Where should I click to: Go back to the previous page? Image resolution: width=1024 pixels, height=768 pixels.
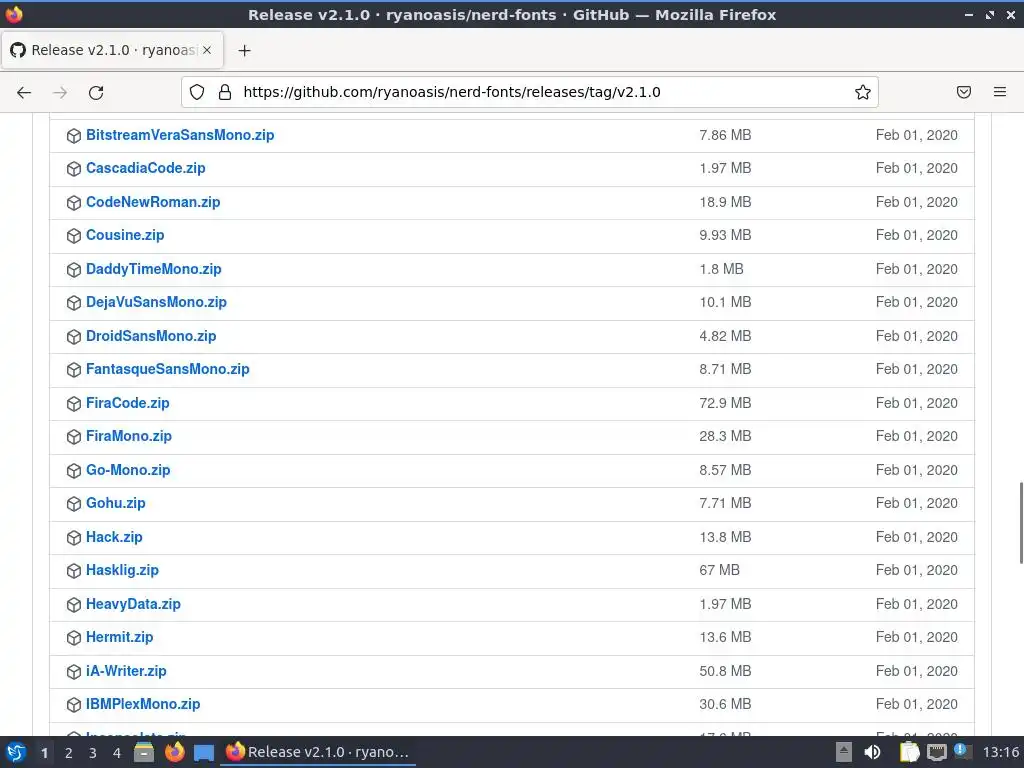24,93
